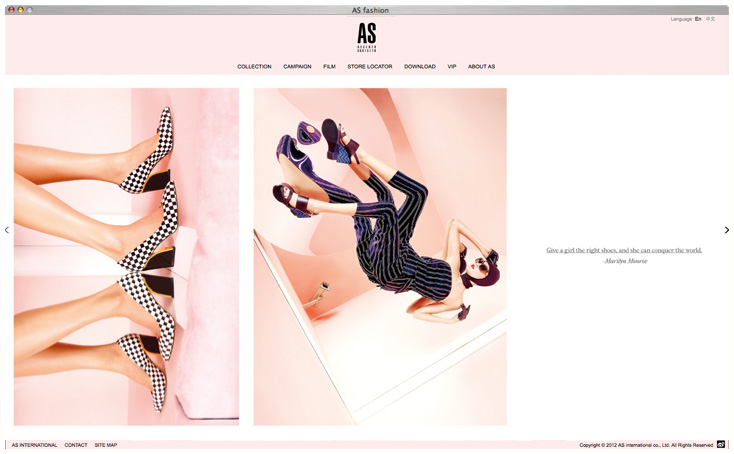Click the striped jumpsuit model image
This screenshot has width=734, height=454.
[x=380, y=257]
